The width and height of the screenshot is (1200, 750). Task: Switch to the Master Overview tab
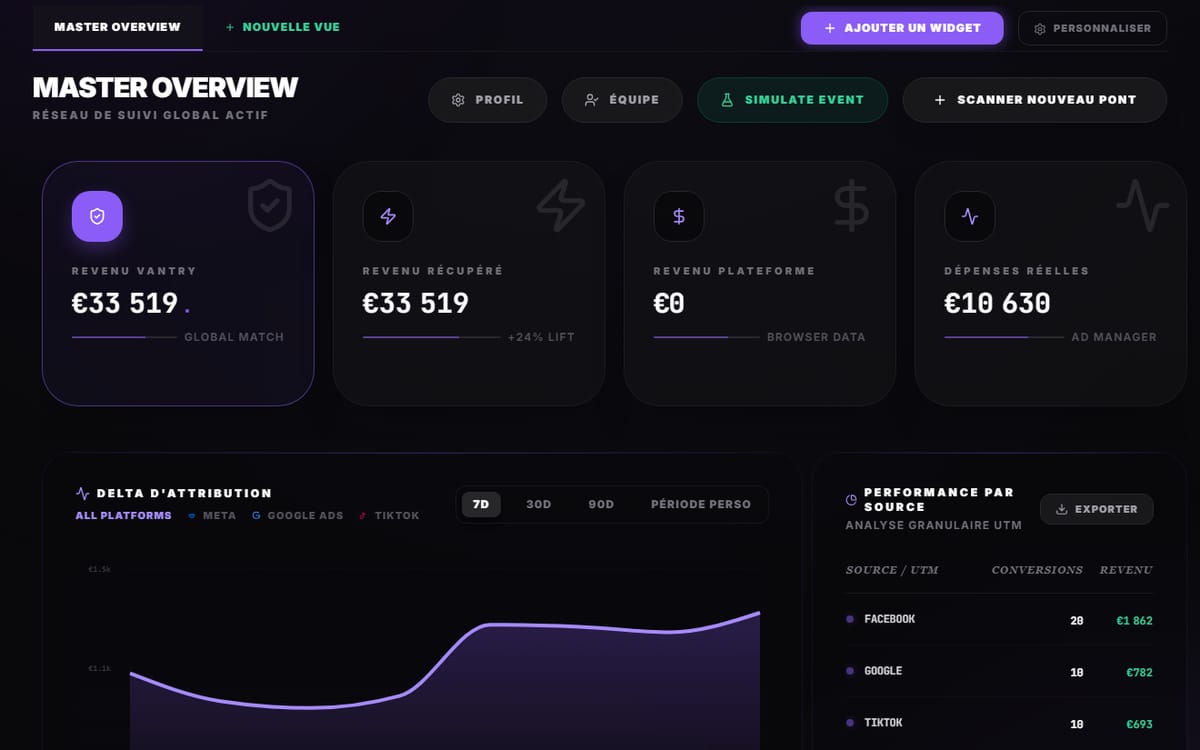[117, 27]
